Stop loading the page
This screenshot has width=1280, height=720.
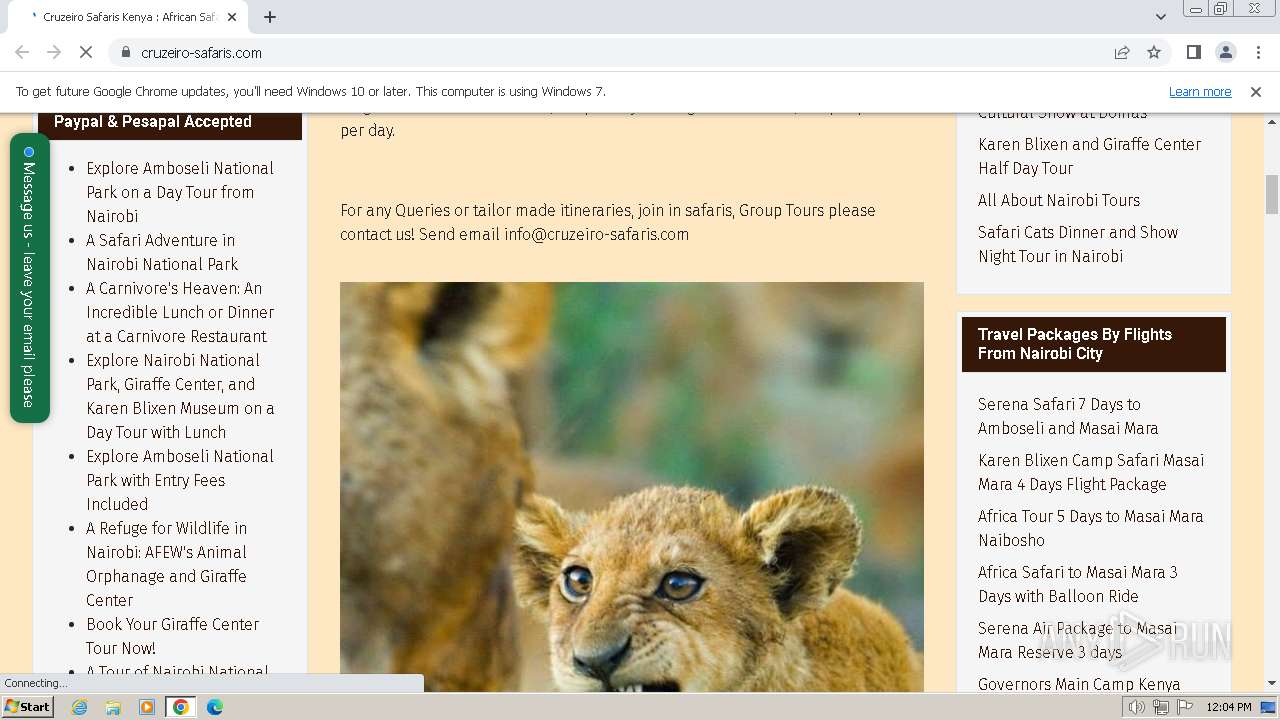[x=86, y=52]
